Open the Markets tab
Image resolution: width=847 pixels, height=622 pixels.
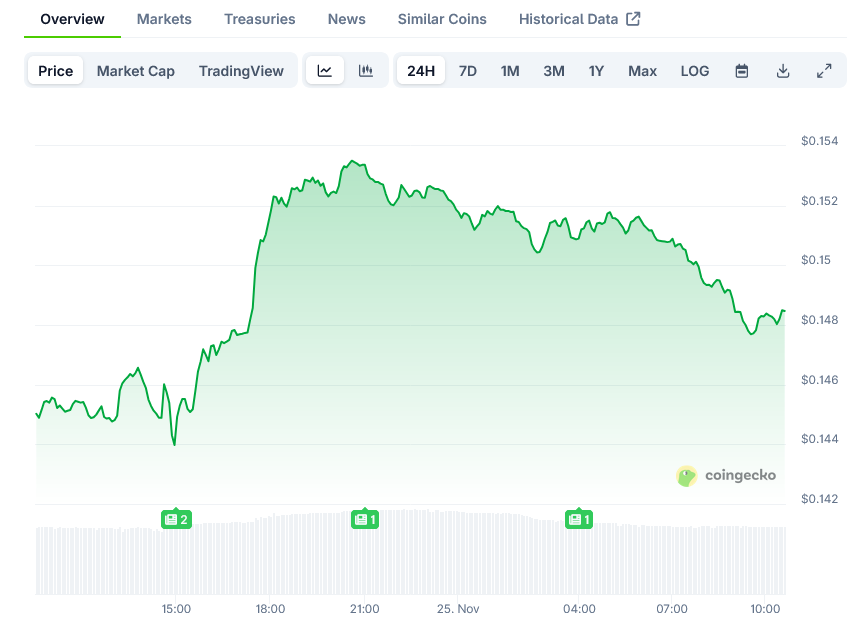click(164, 19)
